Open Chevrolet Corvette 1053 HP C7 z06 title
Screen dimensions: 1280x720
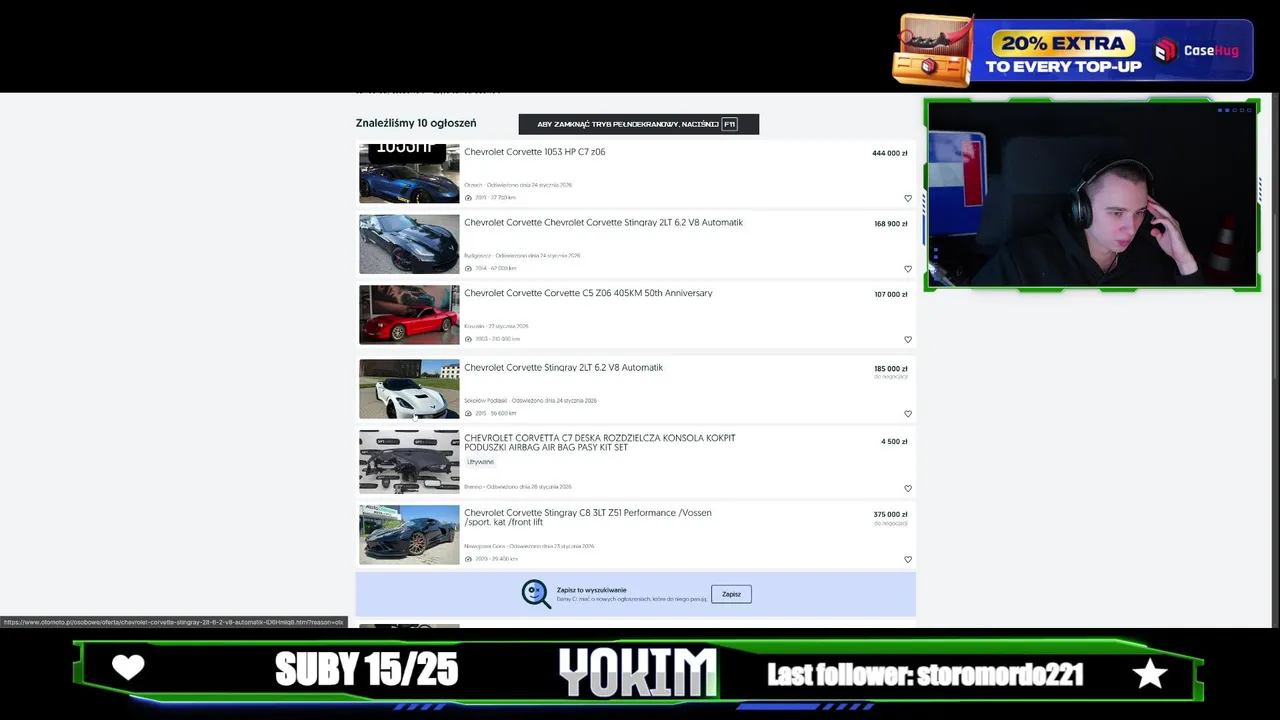tap(534, 152)
